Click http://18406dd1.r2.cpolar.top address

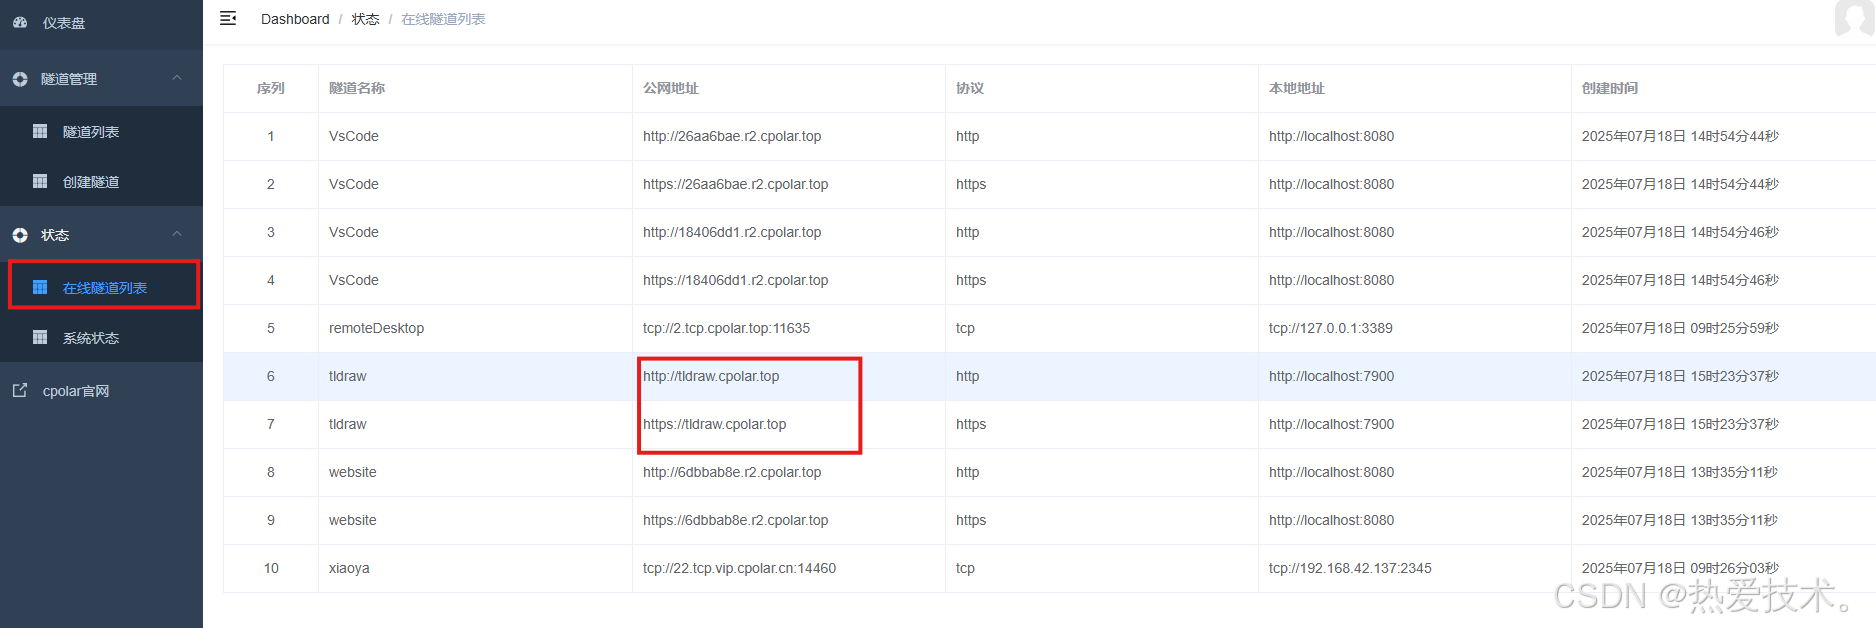tap(732, 232)
